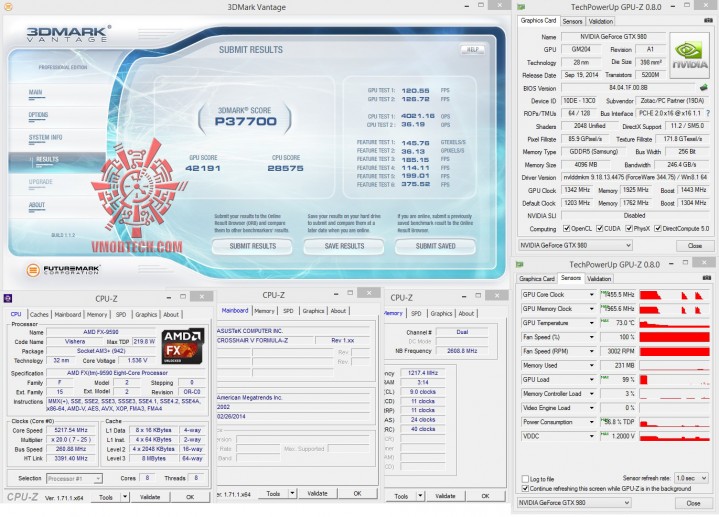Viewport: 719px width, 517px height.
Task: Click Close button in GPU-Z Graphics Card window
Action: pos(695,245)
